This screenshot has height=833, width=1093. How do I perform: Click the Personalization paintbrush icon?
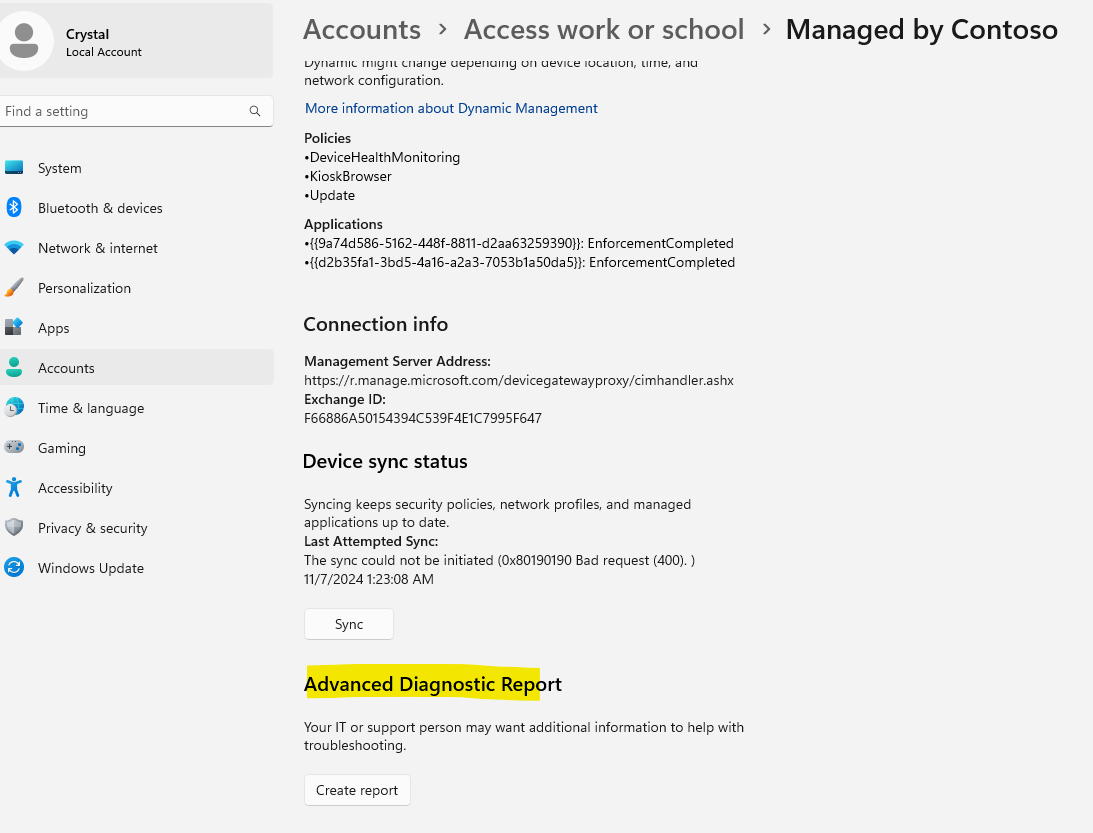click(14, 288)
